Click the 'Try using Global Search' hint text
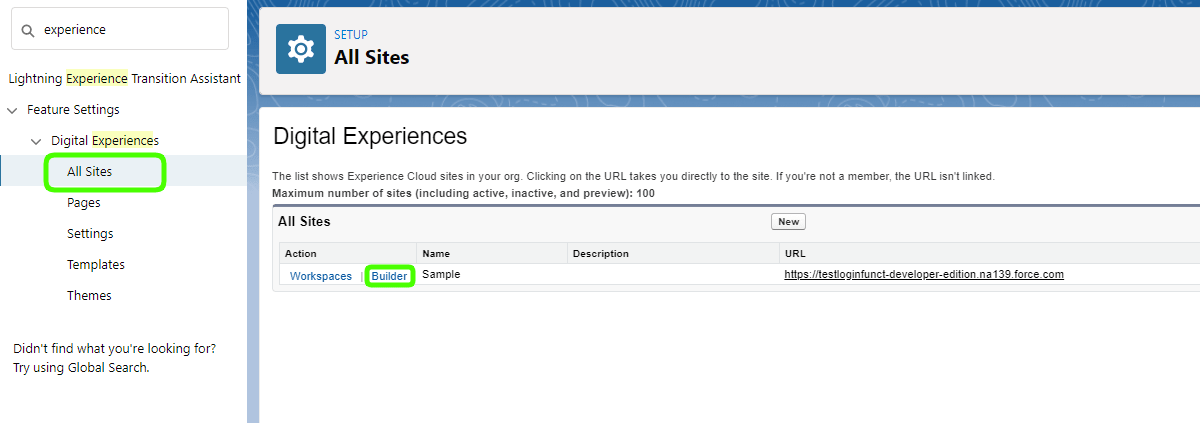 81,367
